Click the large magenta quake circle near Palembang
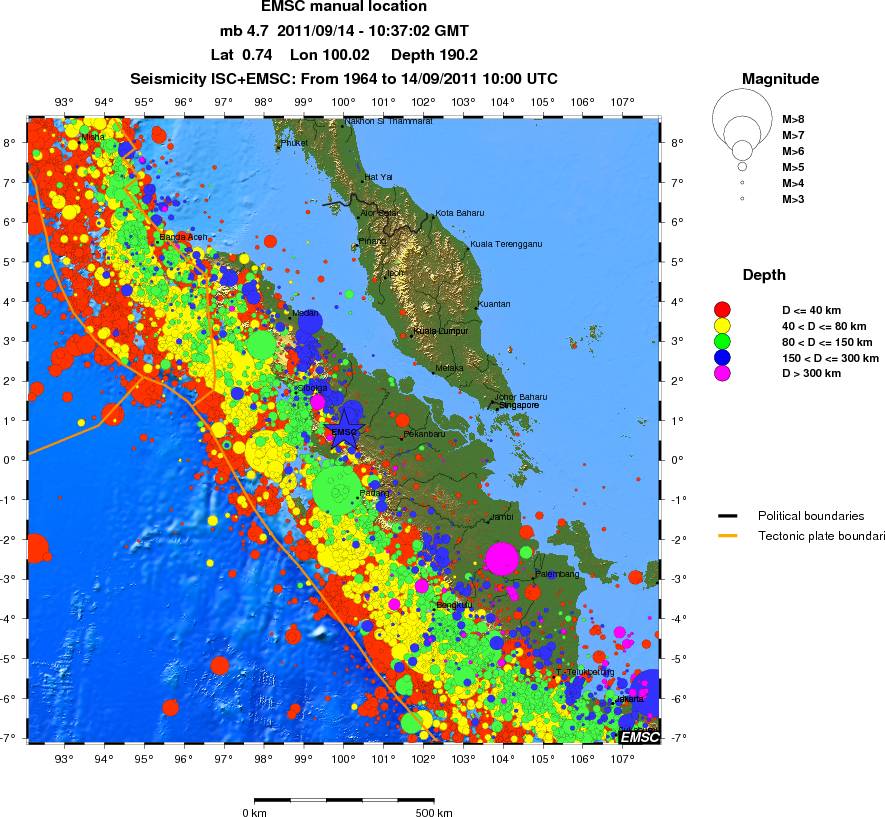 click(x=502, y=559)
